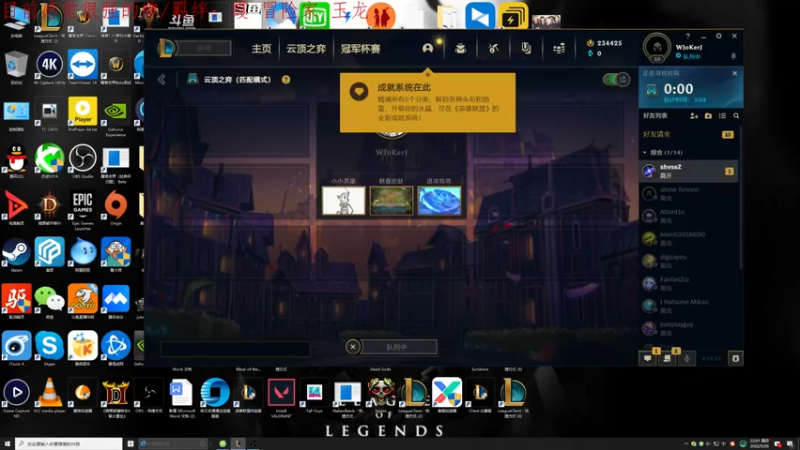Open the collection backpack icon
The height and width of the screenshot is (450, 800).
tap(460, 48)
